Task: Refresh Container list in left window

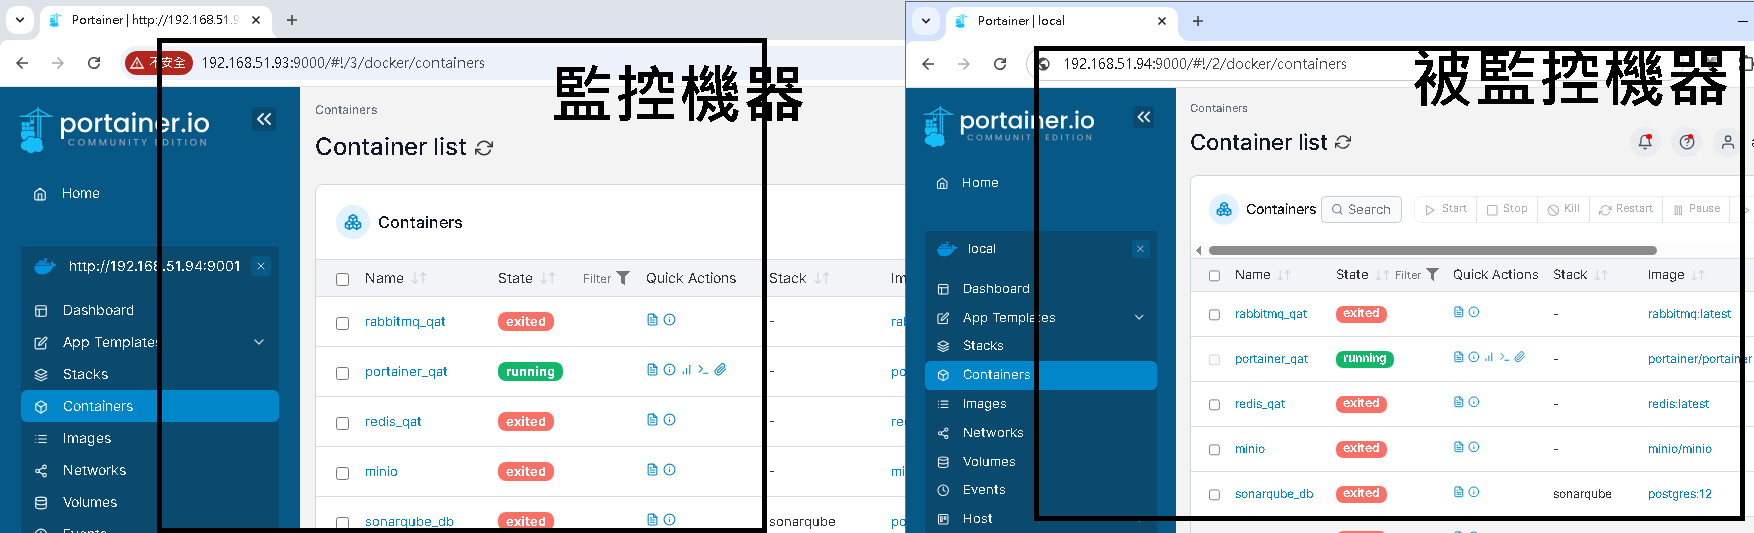Action: click(484, 148)
